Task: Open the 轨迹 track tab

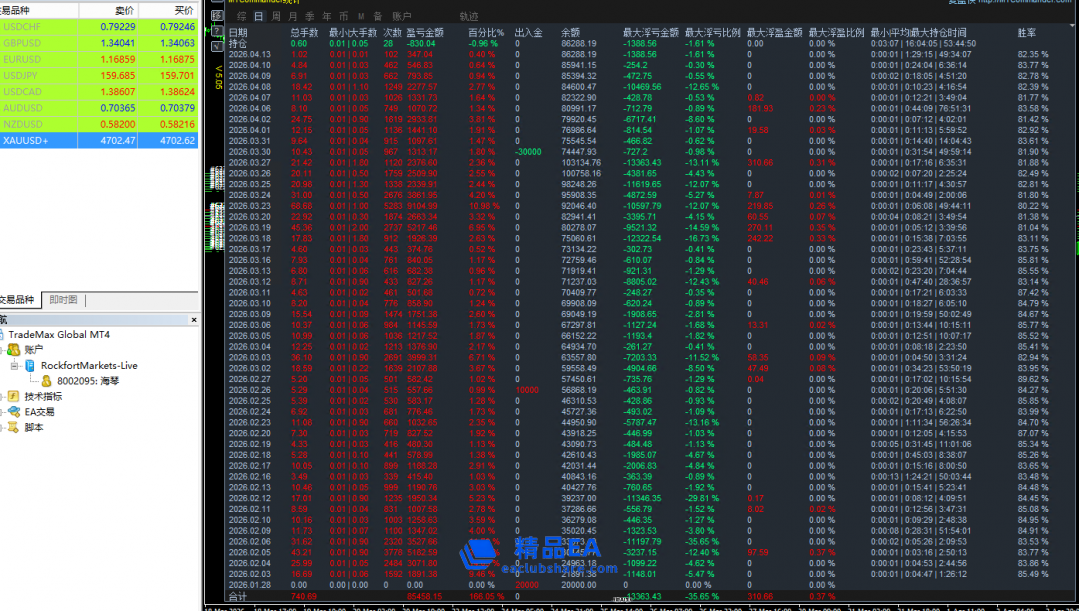Action: [468, 17]
